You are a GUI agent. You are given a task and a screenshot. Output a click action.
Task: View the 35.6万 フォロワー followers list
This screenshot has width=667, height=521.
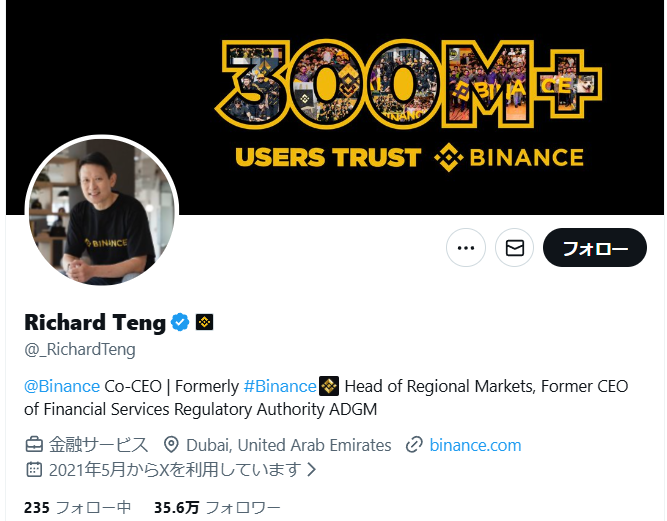pos(217,507)
